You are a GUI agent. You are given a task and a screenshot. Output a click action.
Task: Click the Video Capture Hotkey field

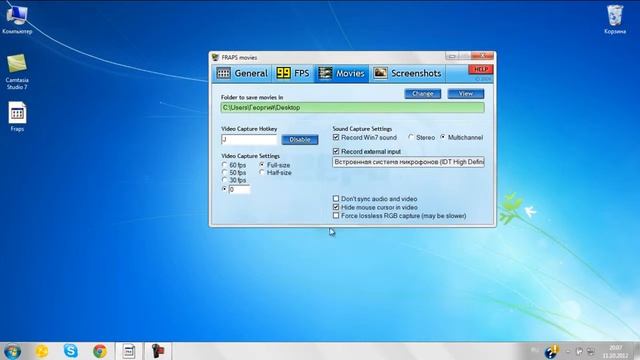(x=249, y=140)
